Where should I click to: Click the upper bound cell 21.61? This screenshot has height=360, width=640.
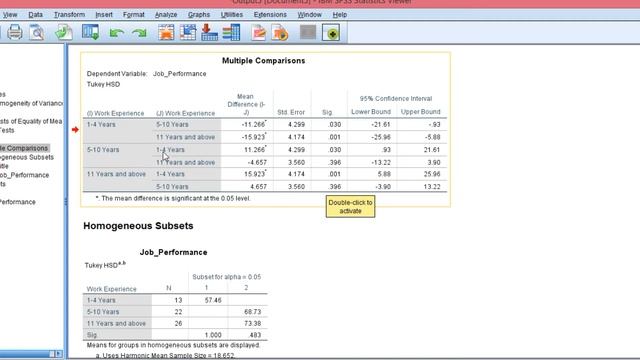[432, 150]
